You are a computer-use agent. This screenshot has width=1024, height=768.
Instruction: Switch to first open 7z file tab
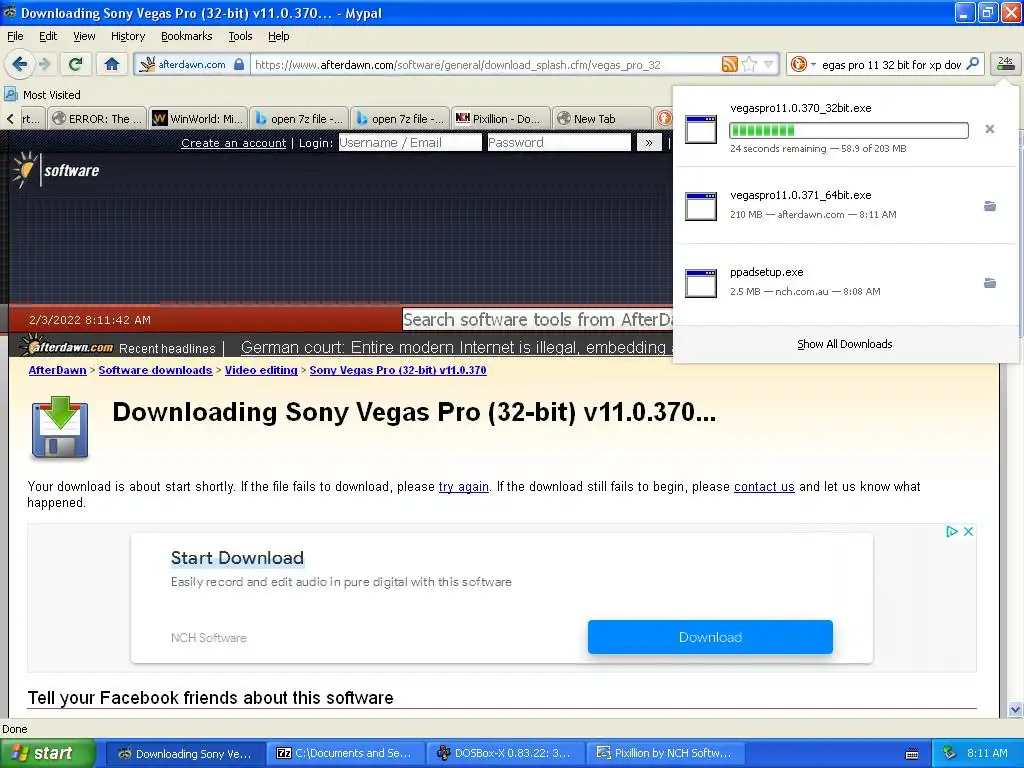coord(298,119)
